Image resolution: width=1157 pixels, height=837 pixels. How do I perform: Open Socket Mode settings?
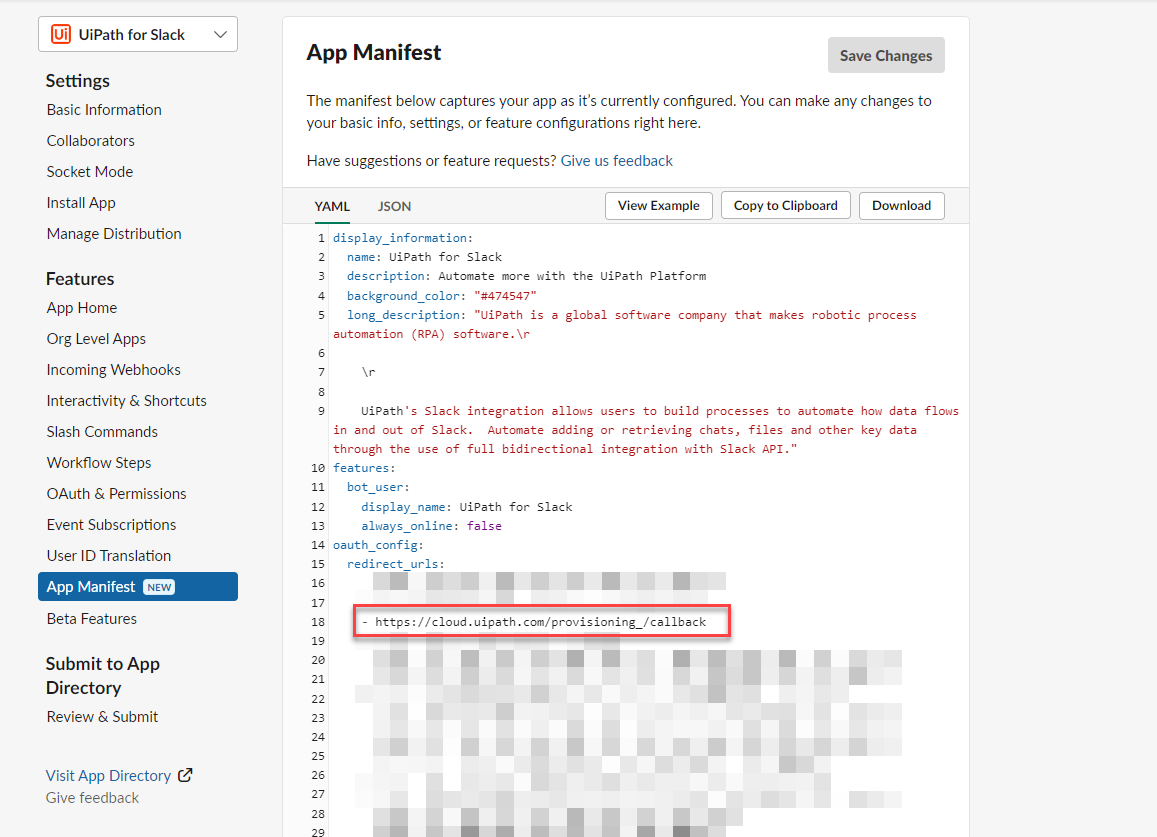click(90, 172)
